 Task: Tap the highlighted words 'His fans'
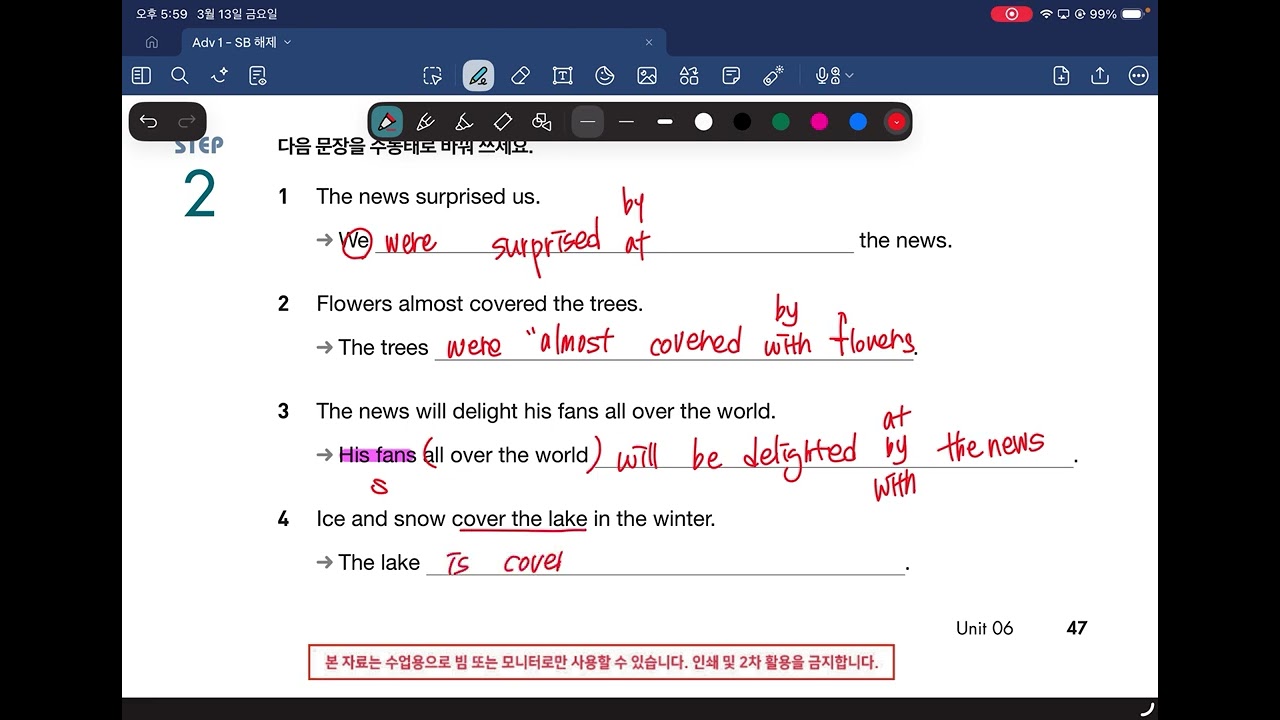[377, 455]
